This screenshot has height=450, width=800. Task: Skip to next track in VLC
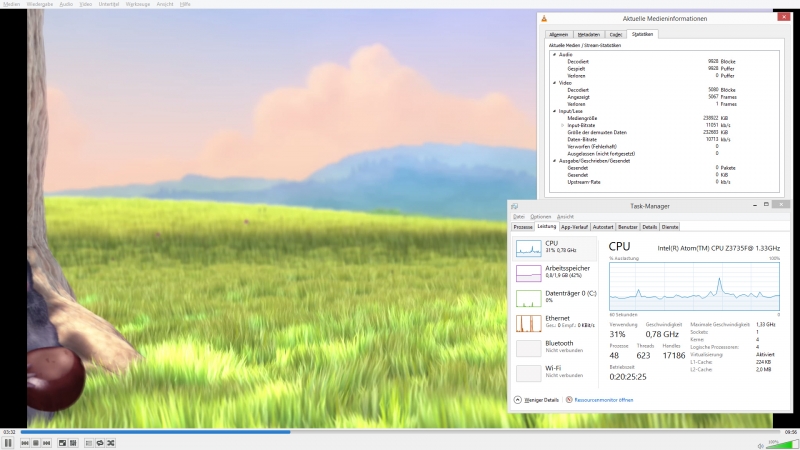46,443
